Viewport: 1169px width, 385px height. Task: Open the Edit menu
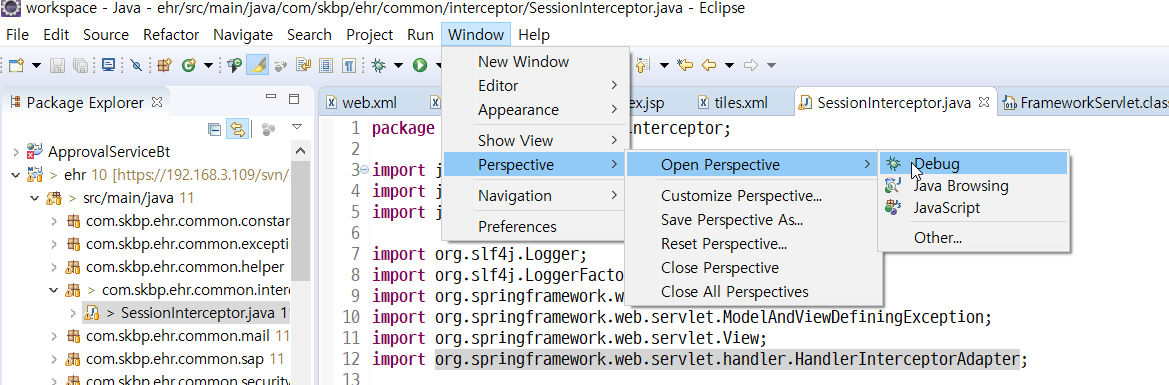click(56, 34)
